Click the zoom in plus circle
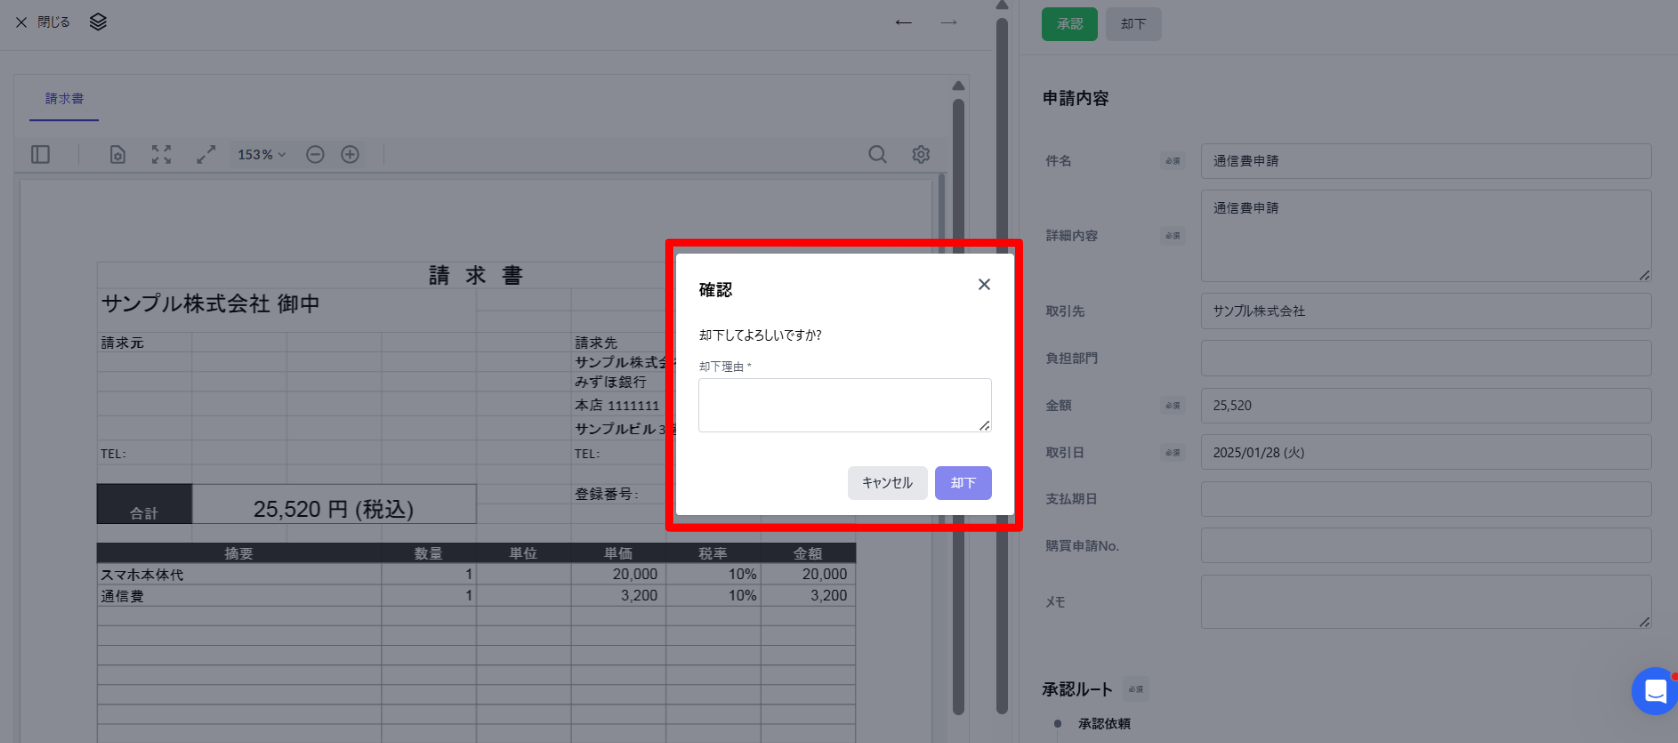 350,154
